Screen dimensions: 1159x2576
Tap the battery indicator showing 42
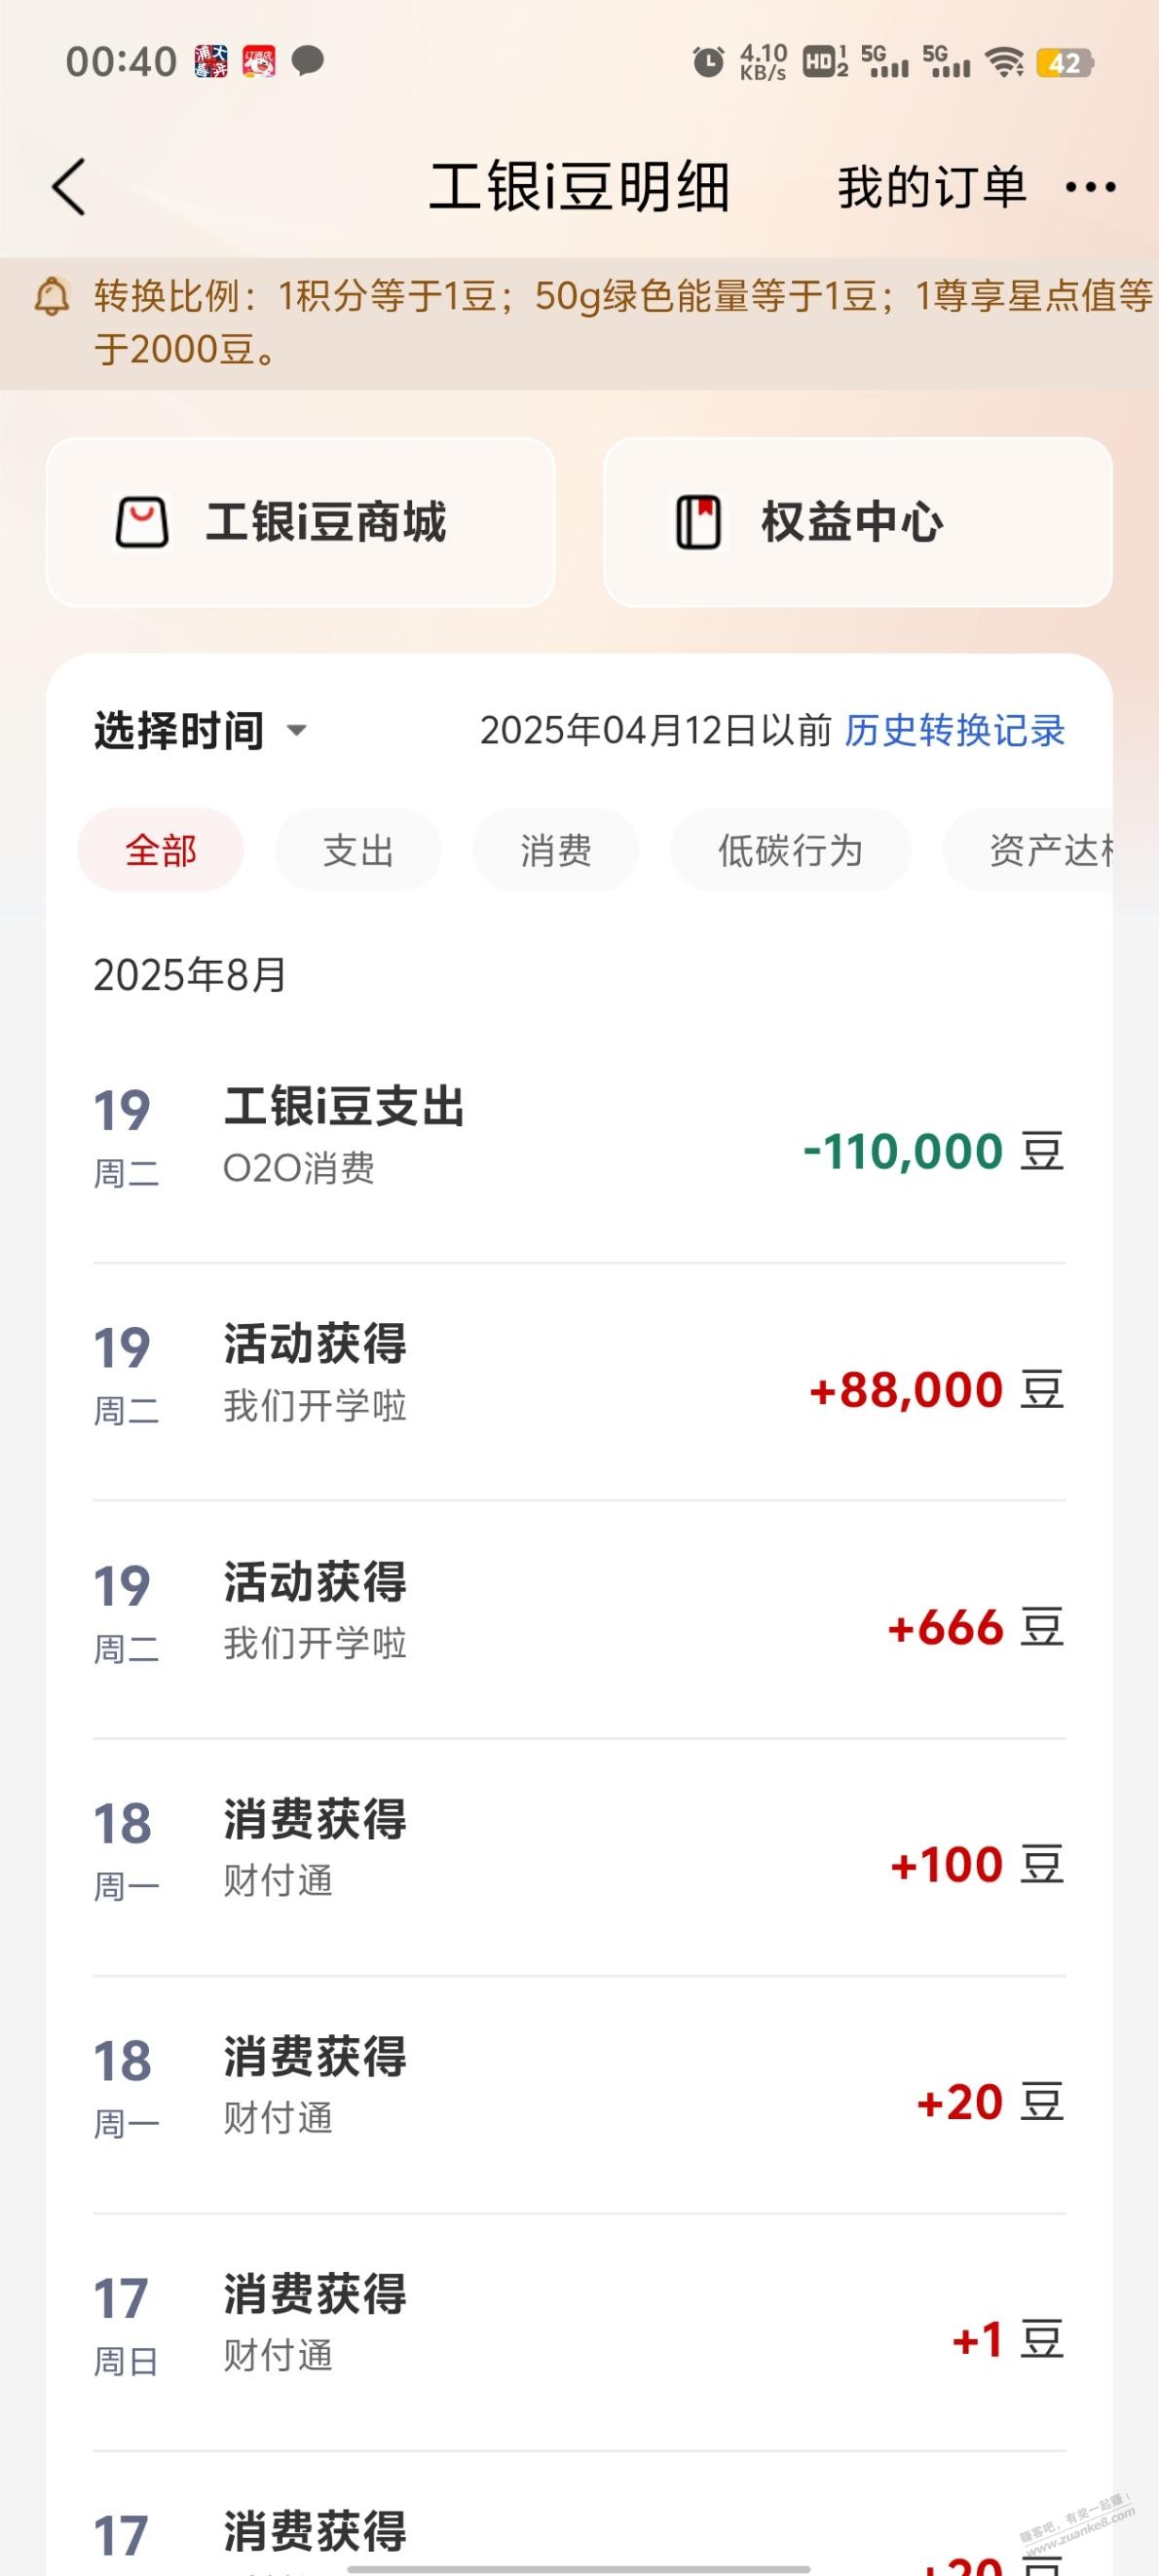(x=1065, y=63)
